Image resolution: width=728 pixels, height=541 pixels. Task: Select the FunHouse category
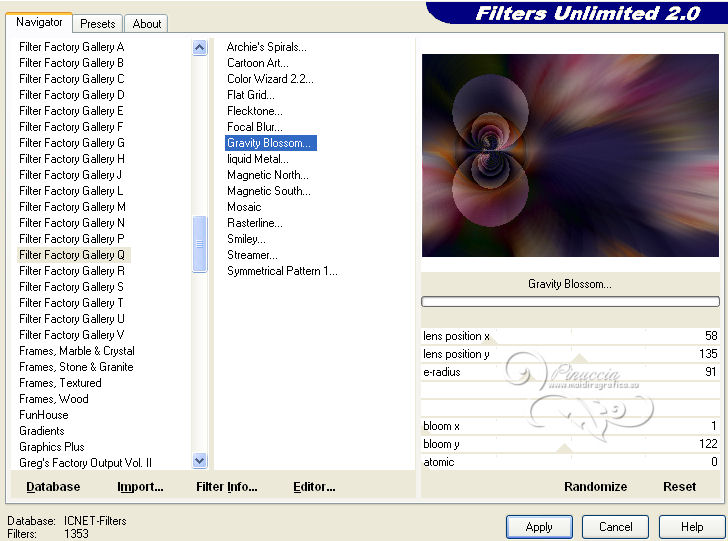click(x=44, y=415)
